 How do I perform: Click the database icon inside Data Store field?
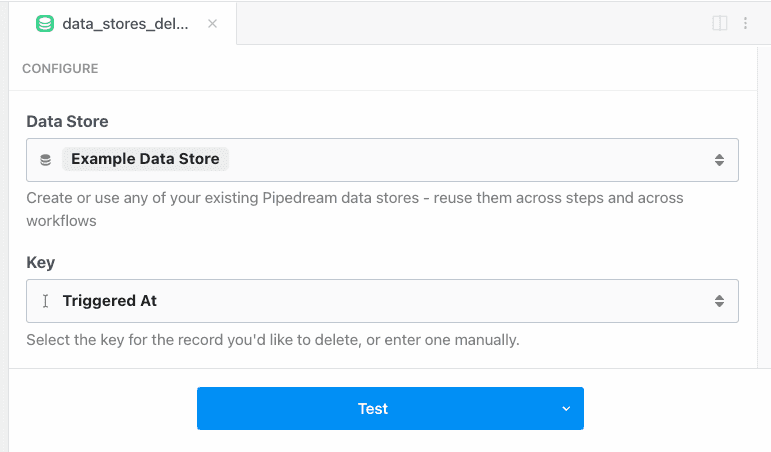pyautogui.click(x=45, y=160)
